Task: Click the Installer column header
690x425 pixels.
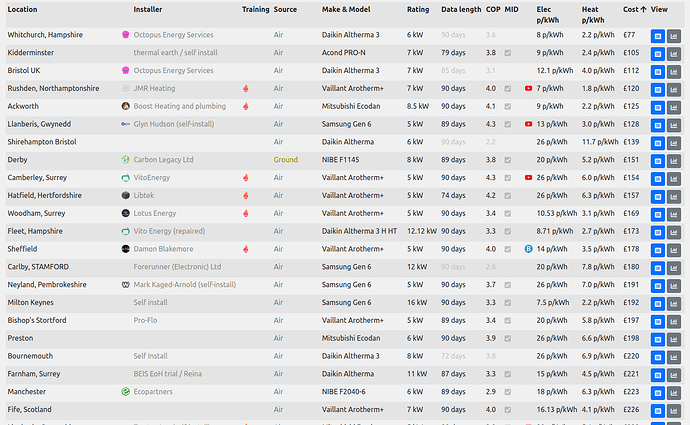Action: [148, 9]
